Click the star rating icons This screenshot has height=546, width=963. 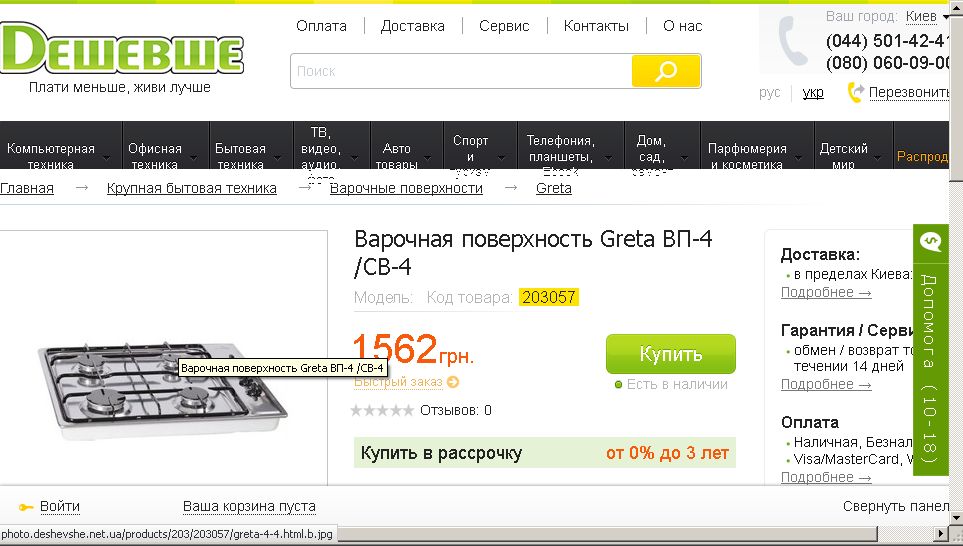coord(382,410)
